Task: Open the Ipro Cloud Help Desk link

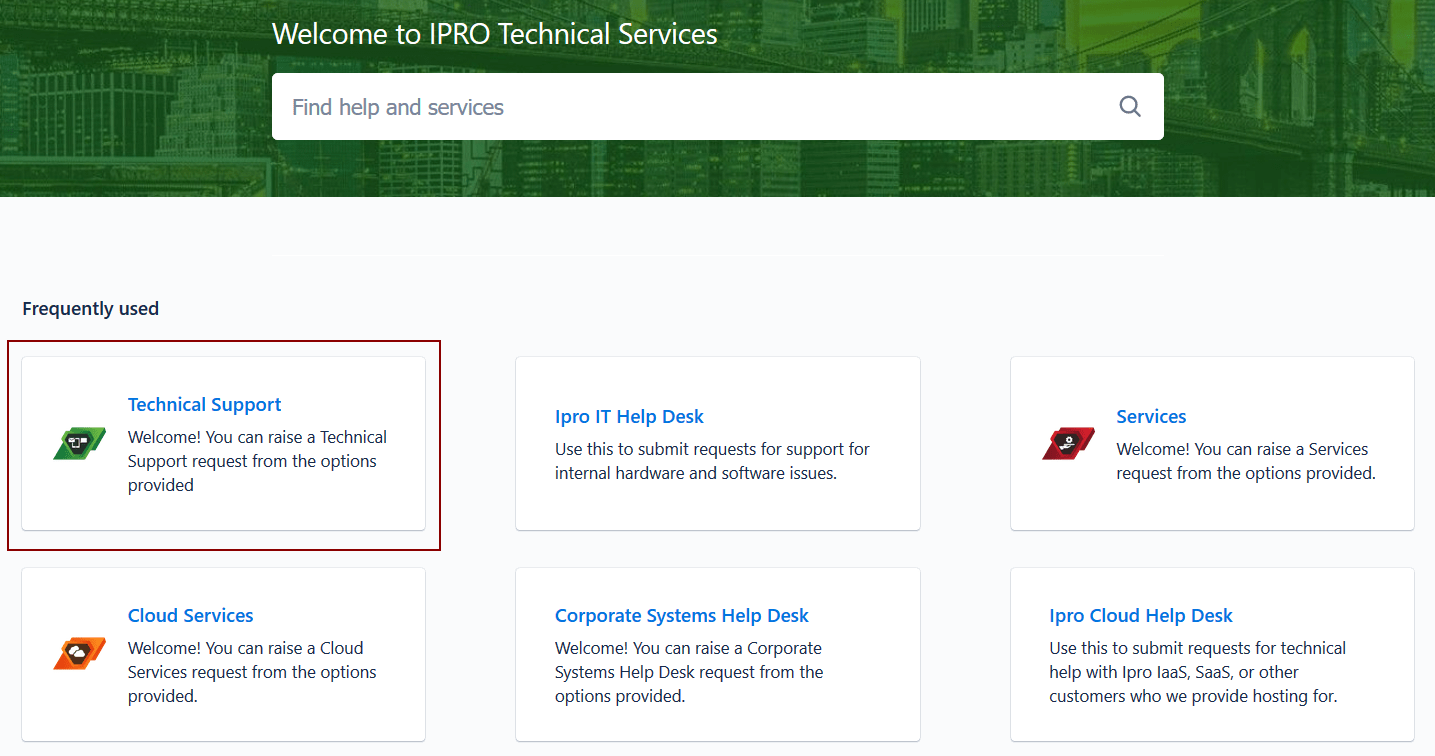Action: point(1141,615)
